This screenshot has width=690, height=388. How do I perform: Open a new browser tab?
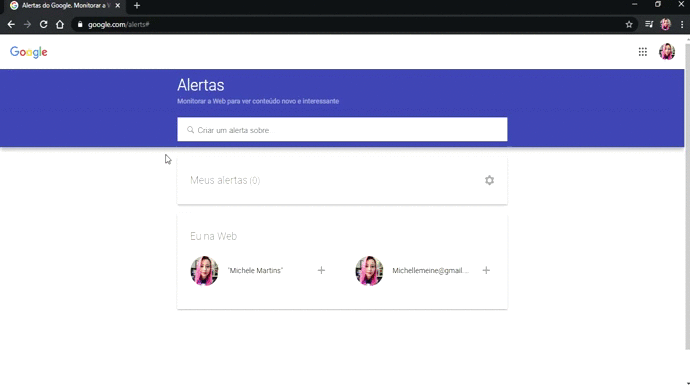(137, 6)
